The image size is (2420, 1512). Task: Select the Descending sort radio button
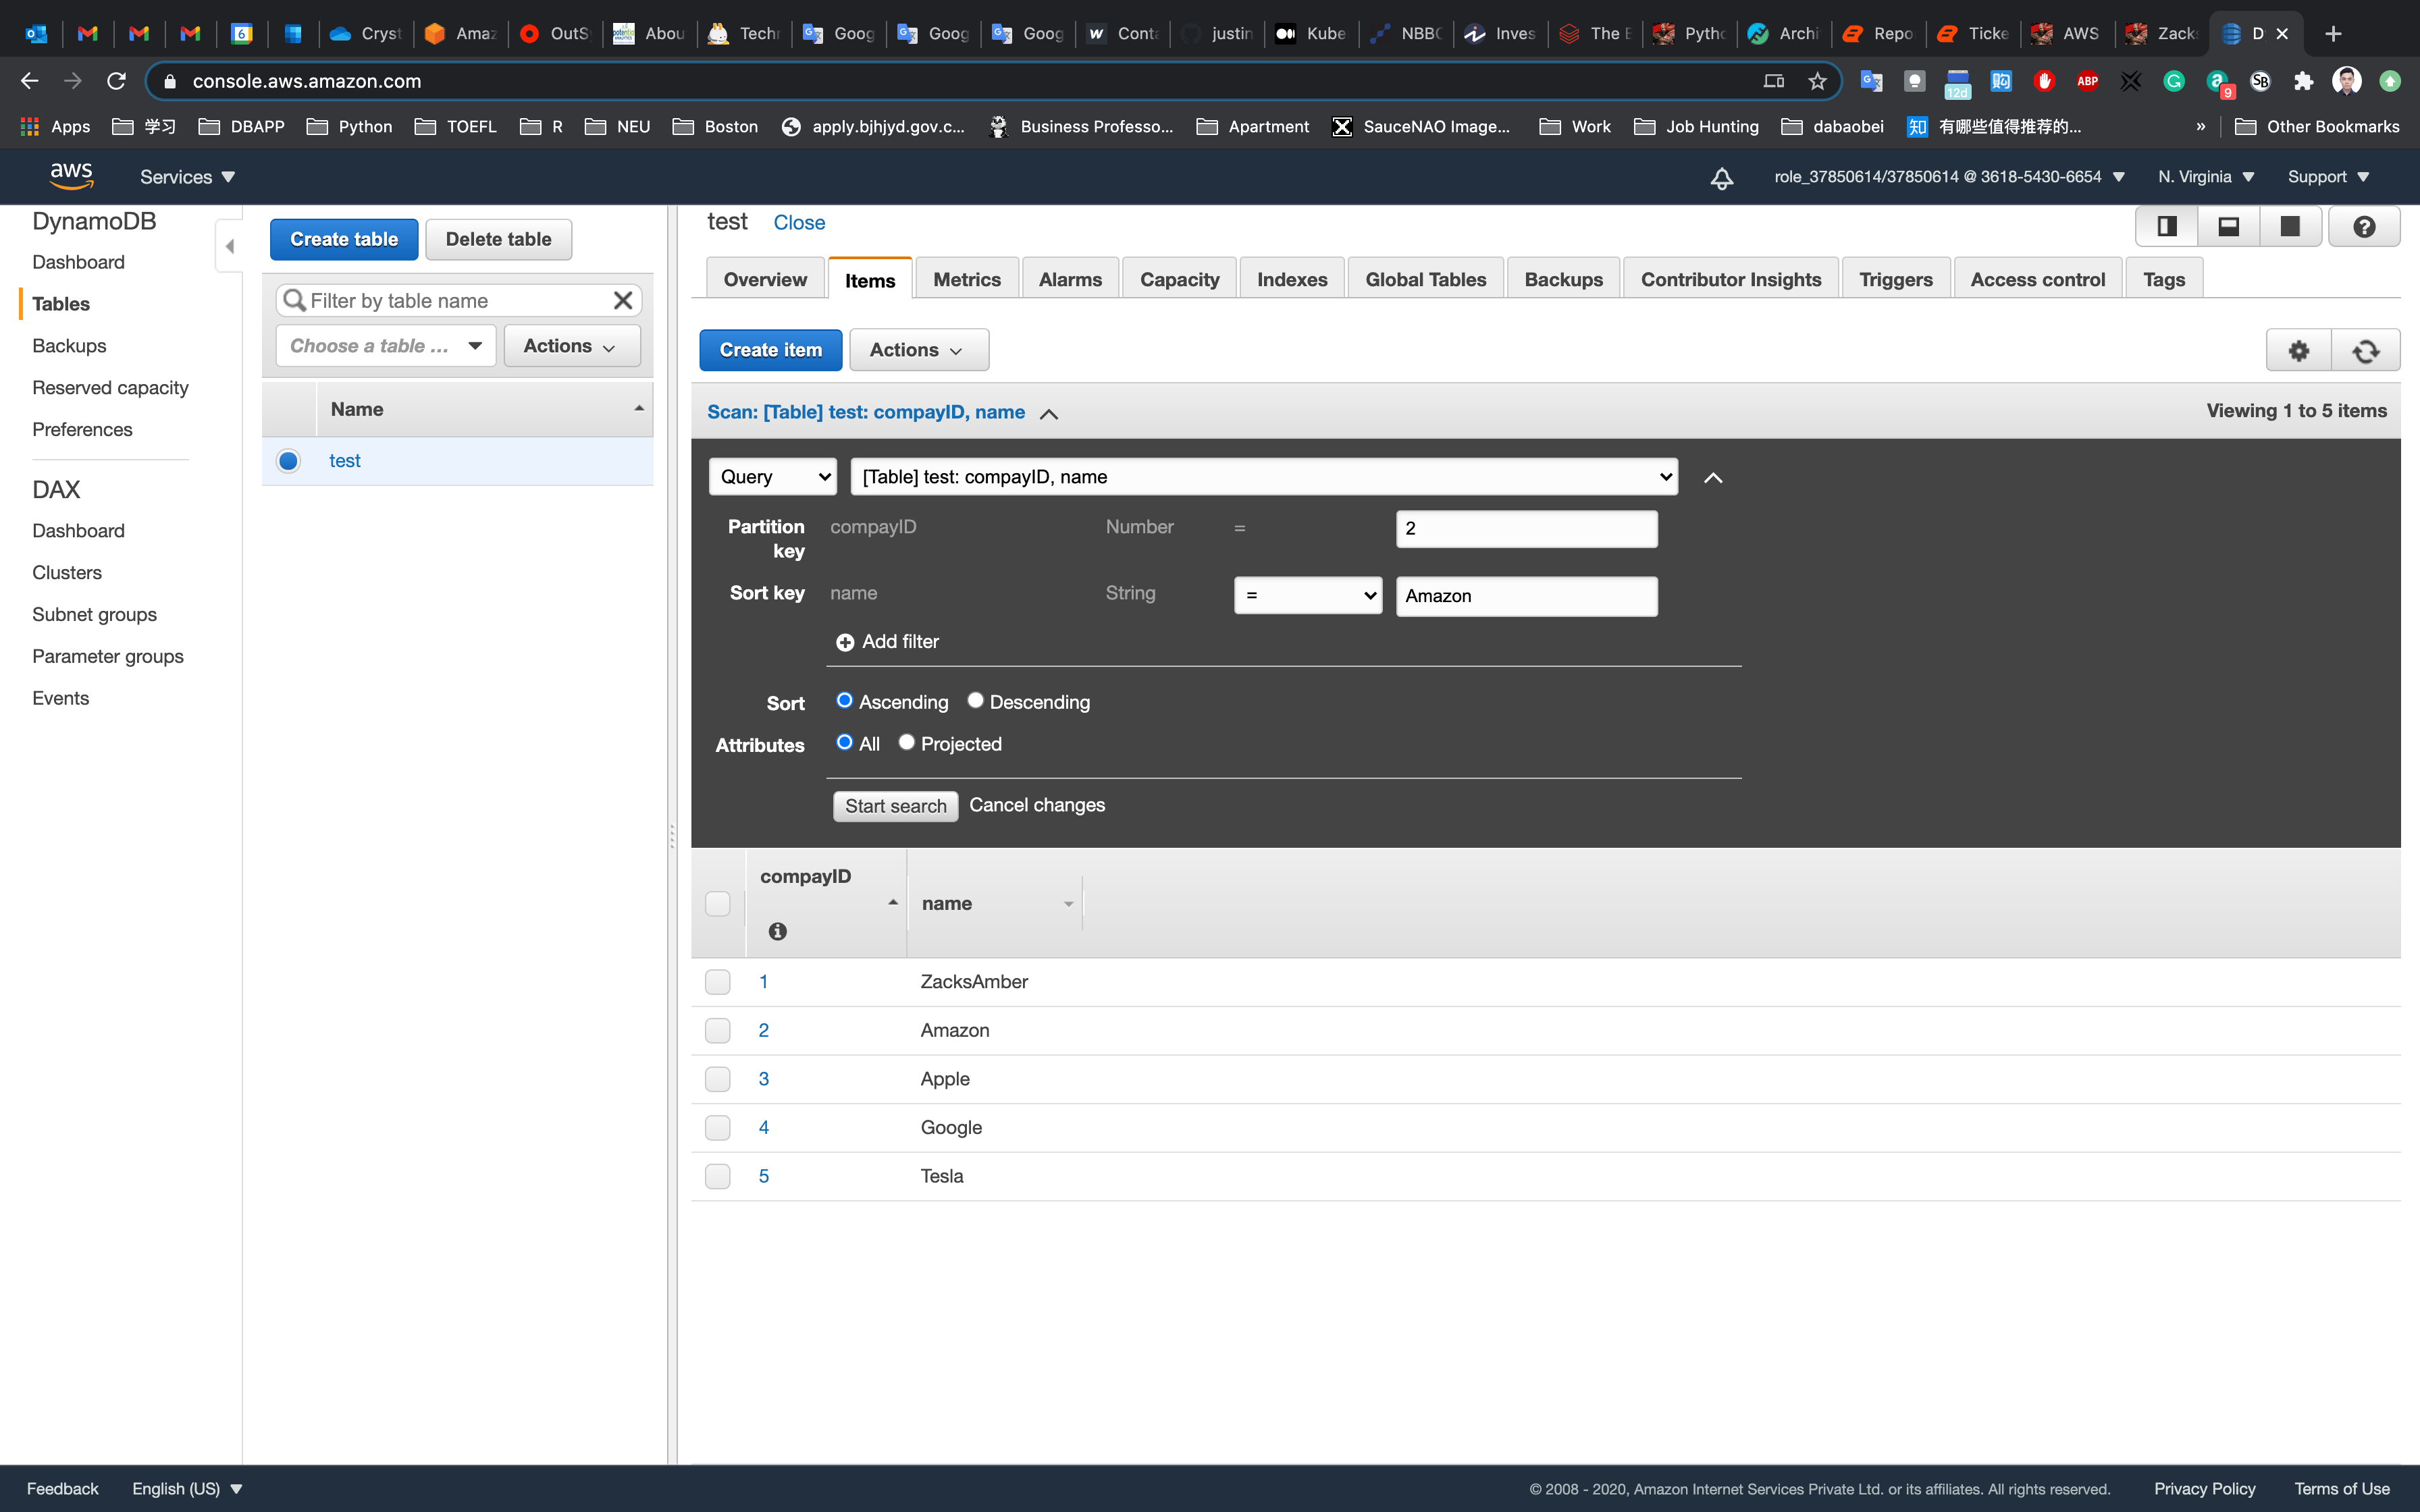click(x=975, y=701)
